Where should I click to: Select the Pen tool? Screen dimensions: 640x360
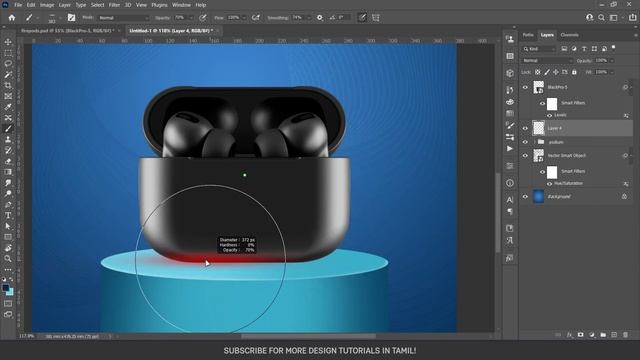point(8,204)
